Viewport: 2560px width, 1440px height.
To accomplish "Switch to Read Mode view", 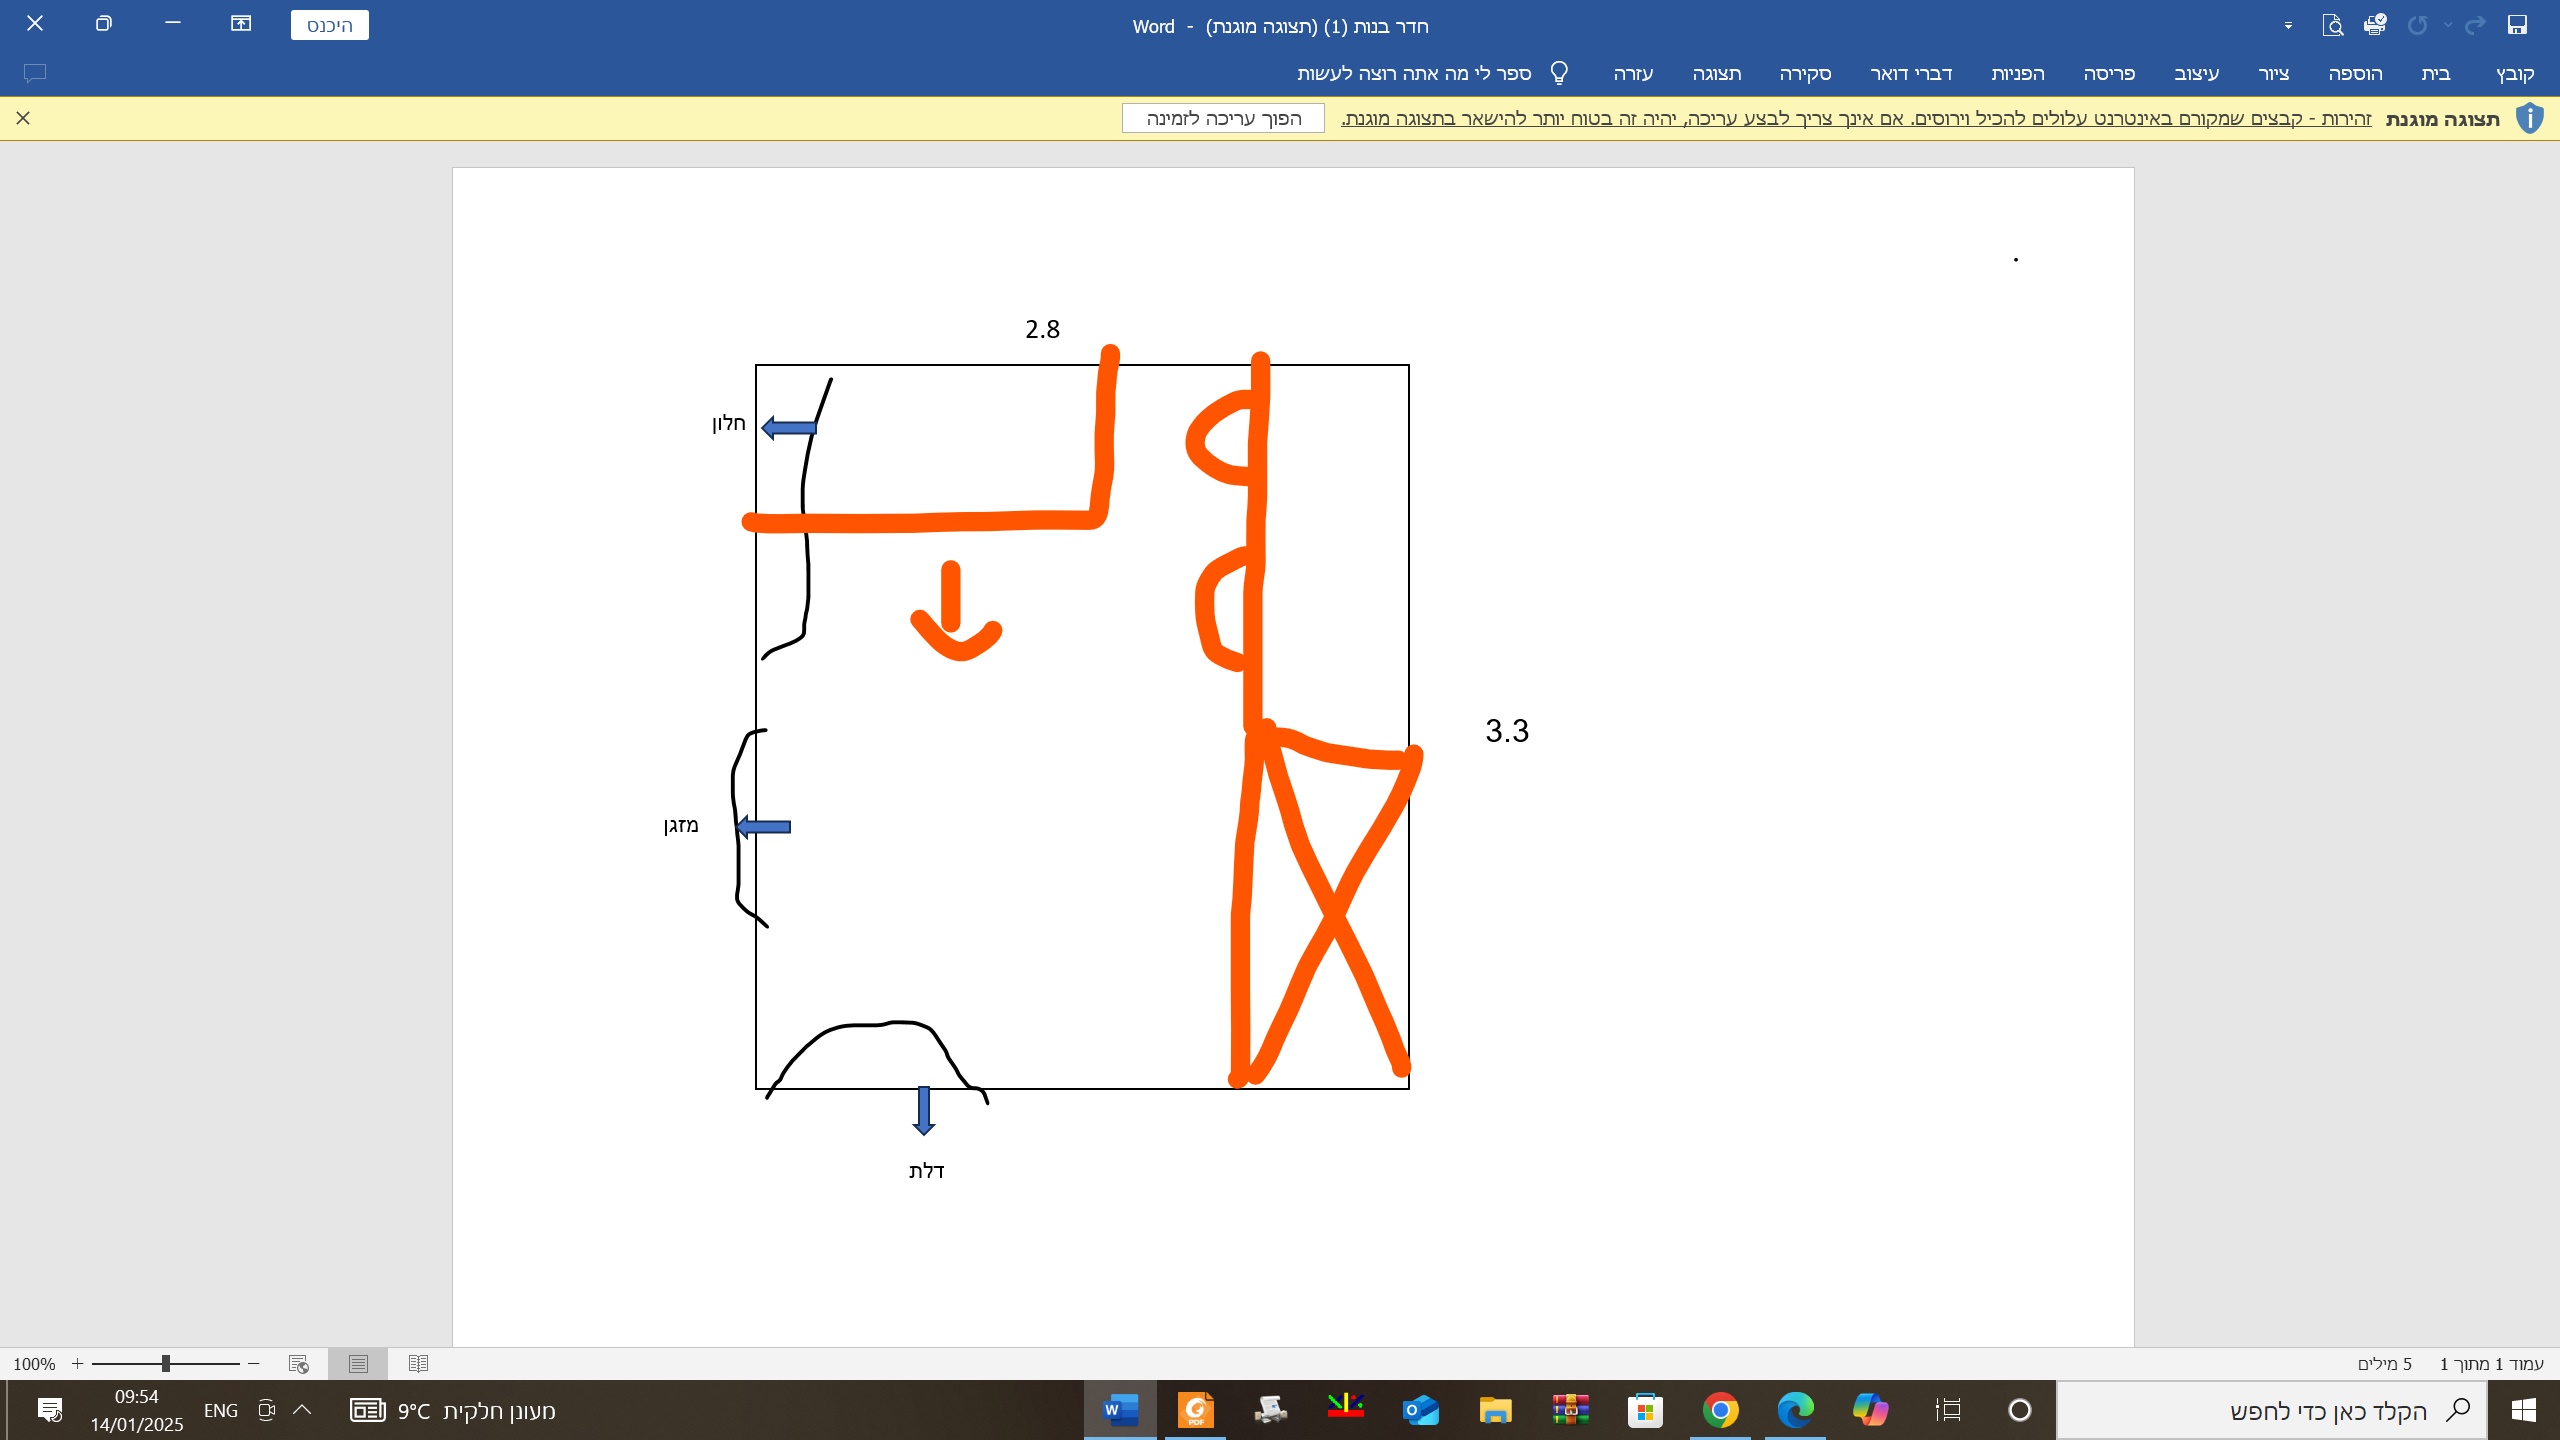I will tap(418, 1364).
